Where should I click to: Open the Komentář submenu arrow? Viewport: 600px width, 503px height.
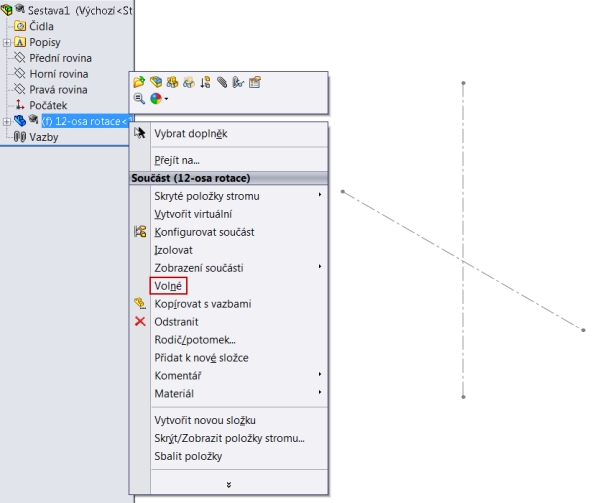point(320,374)
